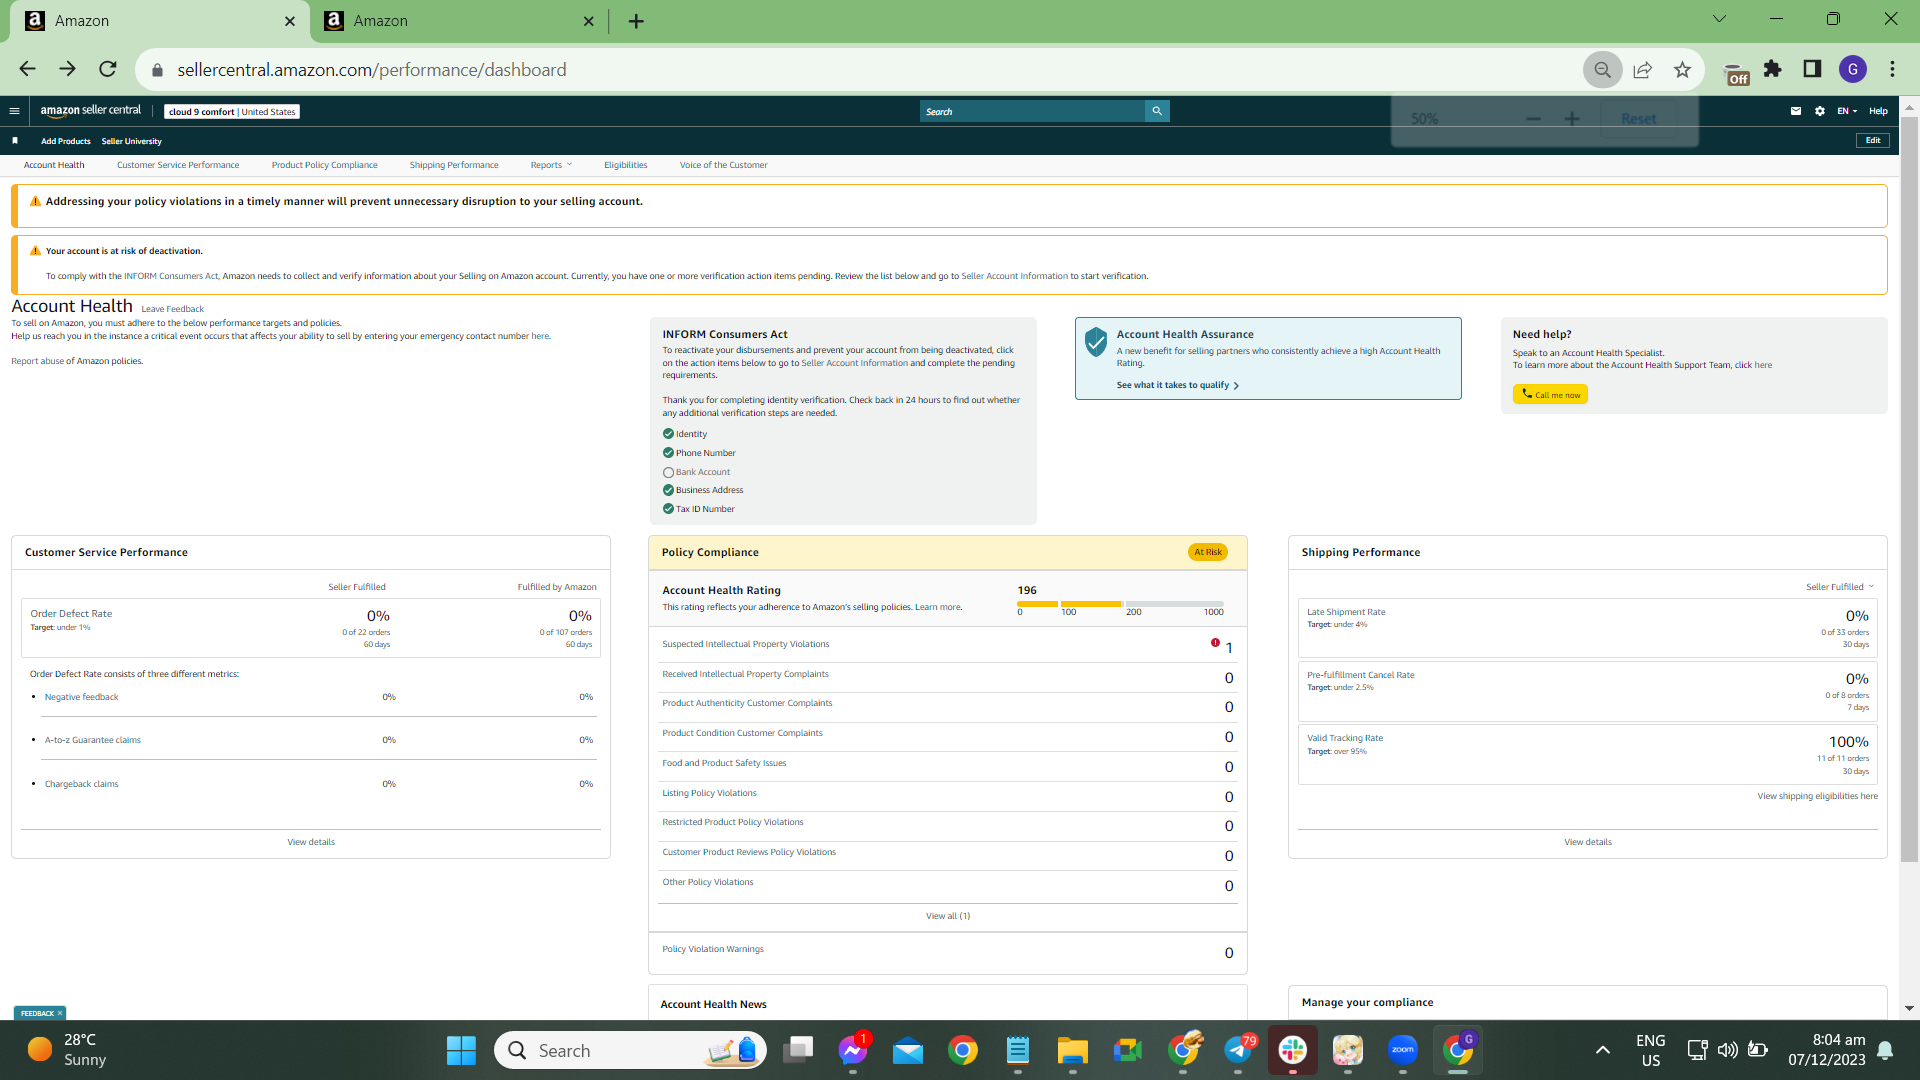The width and height of the screenshot is (1920, 1080).
Task: Open View details under Customer Service Performance
Action: click(311, 842)
